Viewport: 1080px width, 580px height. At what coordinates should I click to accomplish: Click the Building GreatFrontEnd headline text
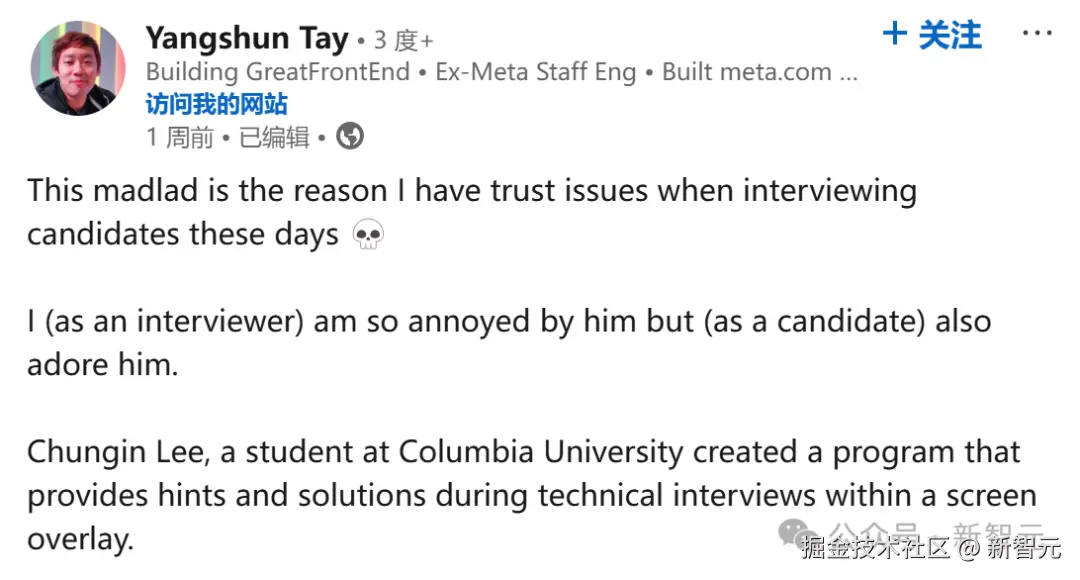click(x=278, y=72)
